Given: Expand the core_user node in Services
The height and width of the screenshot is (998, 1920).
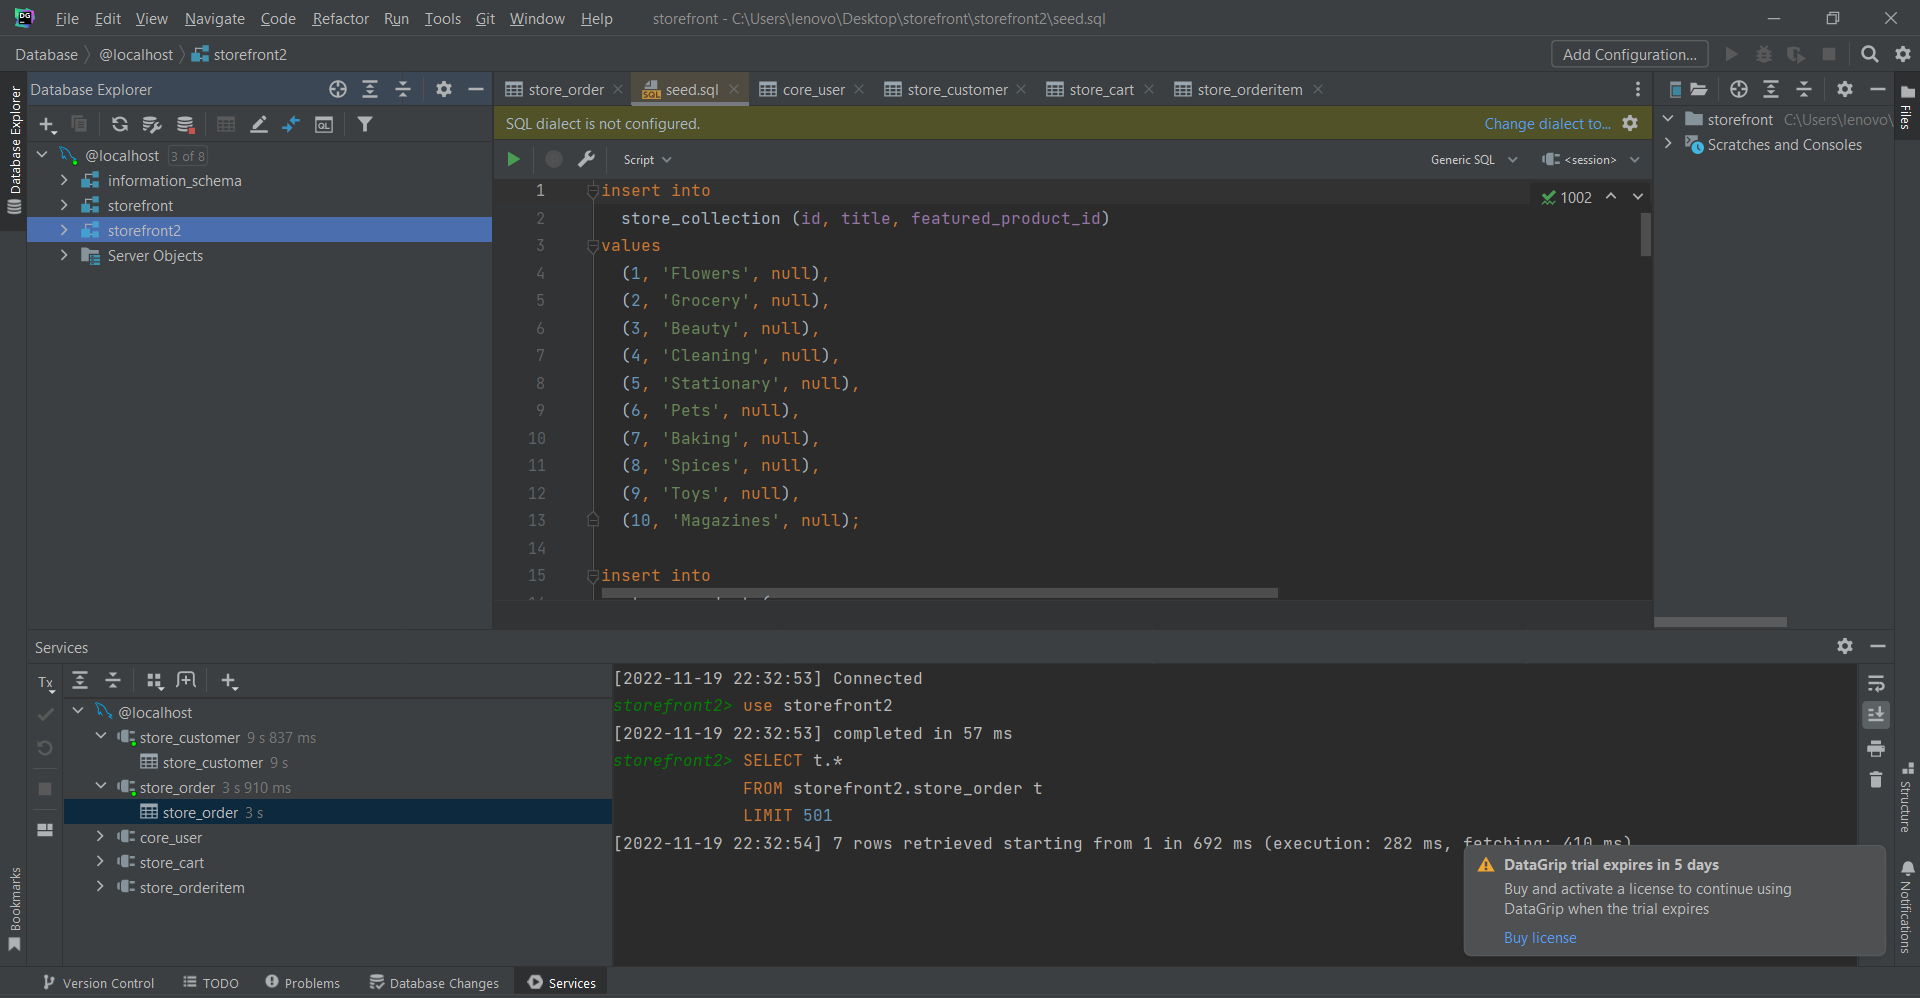Looking at the screenshot, I should point(100,837).
